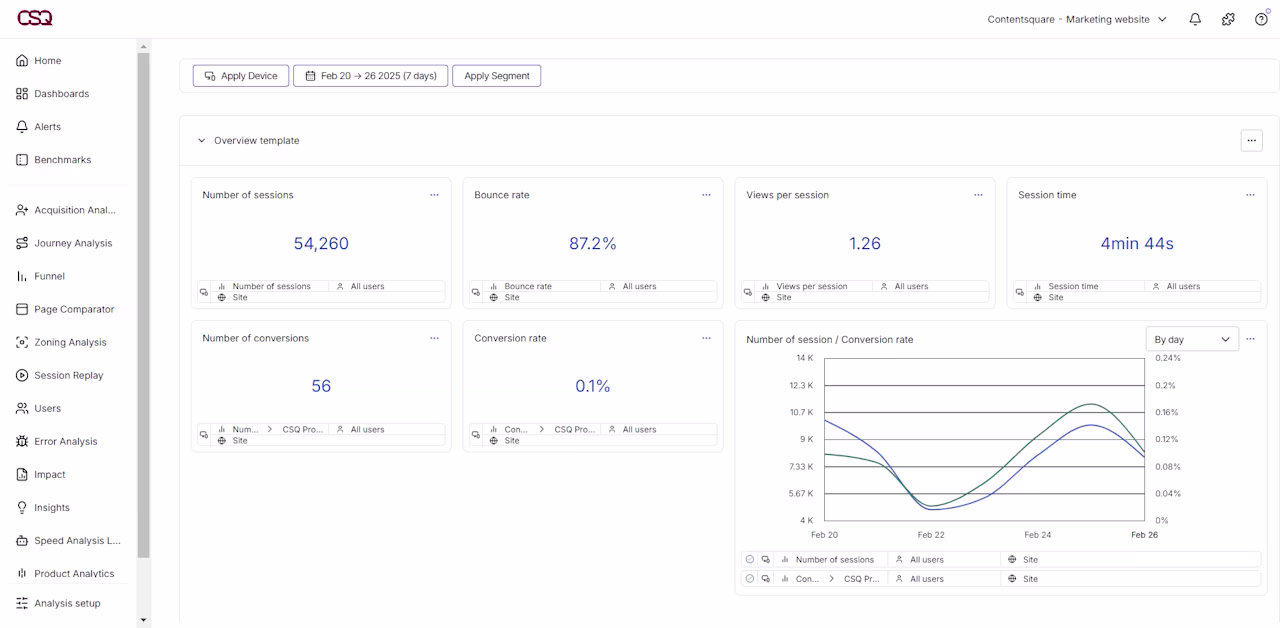The image size is (1280, 628).
Task: Click the Funnel icon in sidebar
Action: (x=22, y=276)
